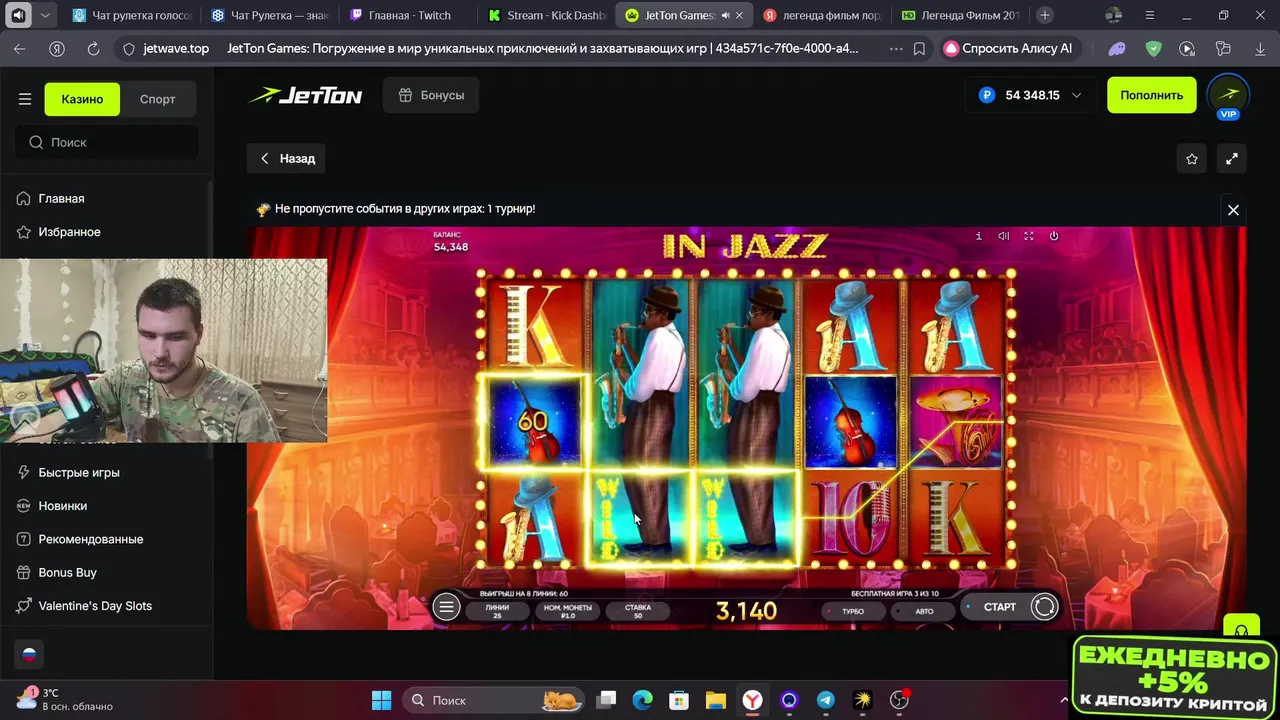Mute the slot game sound
The height and width of the screenshot is (720, 1280).
(1004, 236)
